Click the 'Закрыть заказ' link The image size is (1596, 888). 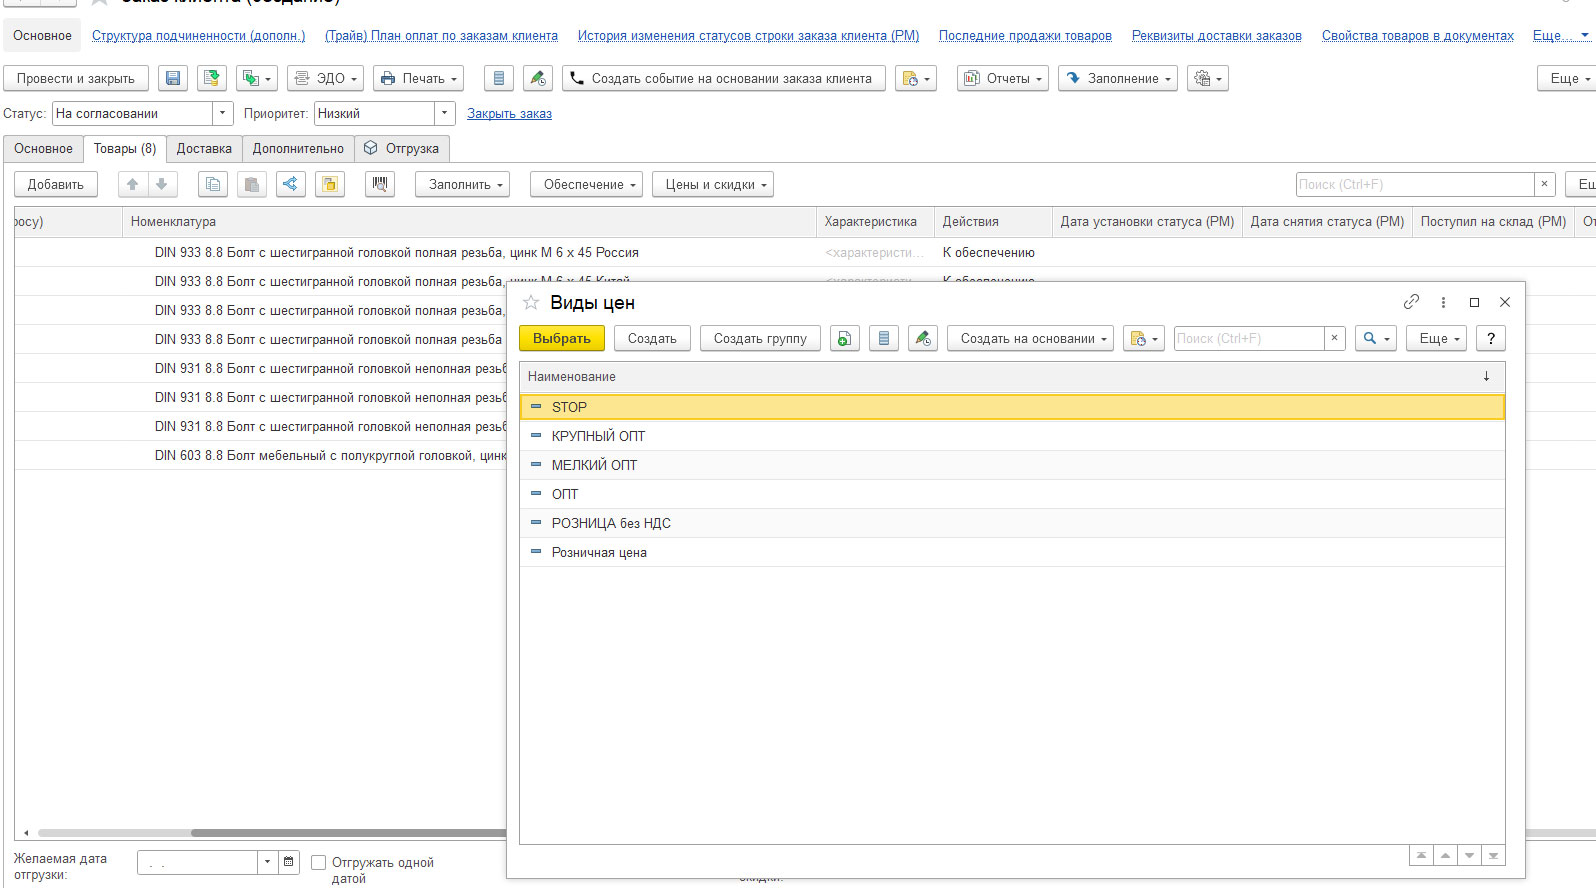coord(509,114)
